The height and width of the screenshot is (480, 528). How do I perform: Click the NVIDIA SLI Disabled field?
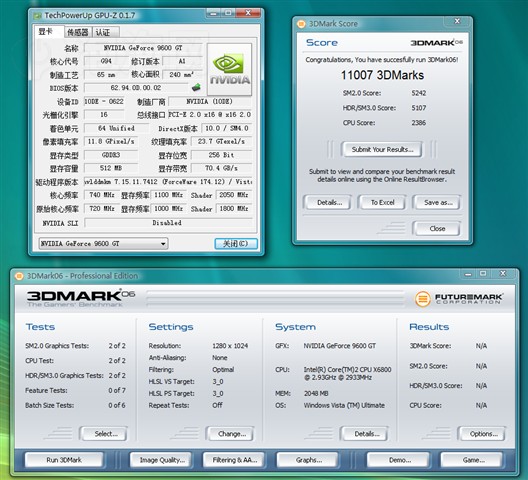[x=168, y=223]
